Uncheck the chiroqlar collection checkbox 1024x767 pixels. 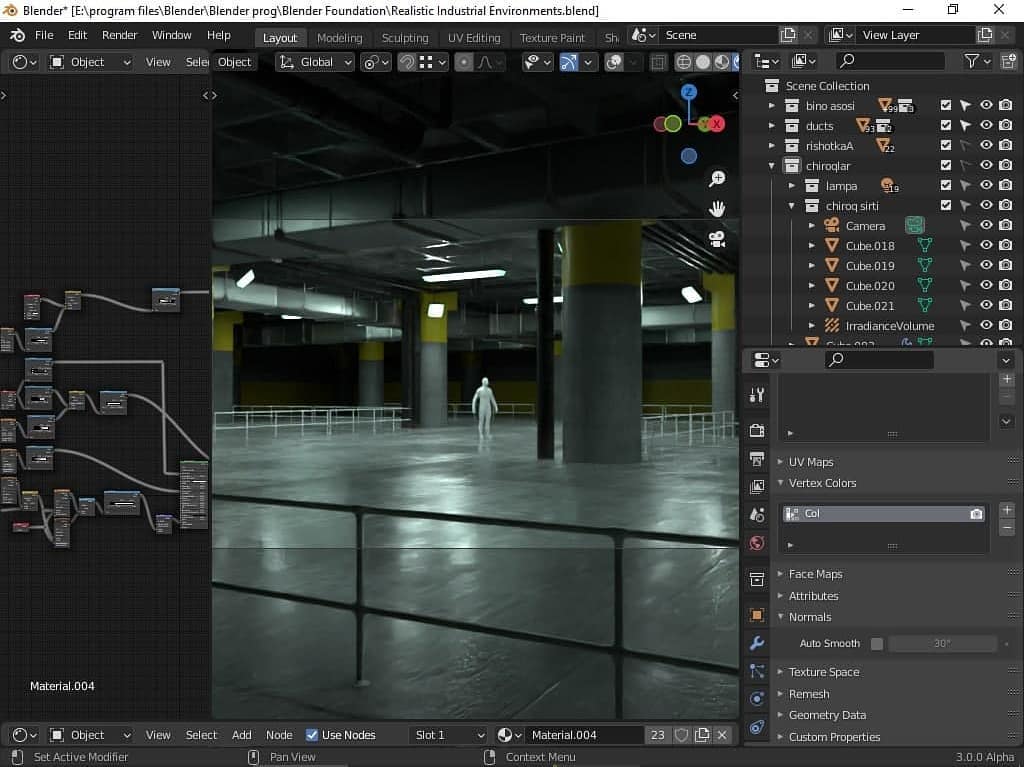946,165
